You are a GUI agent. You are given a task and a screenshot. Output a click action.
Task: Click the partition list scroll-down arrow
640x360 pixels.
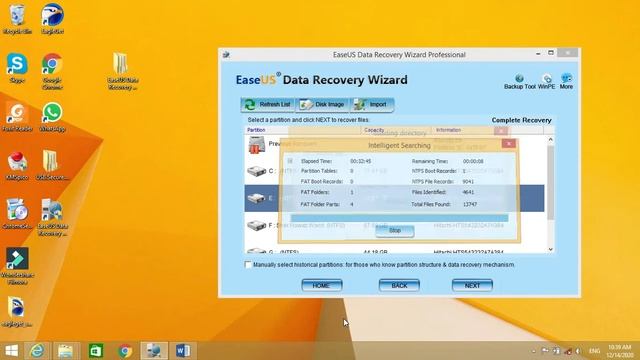[x=550, y=249]
